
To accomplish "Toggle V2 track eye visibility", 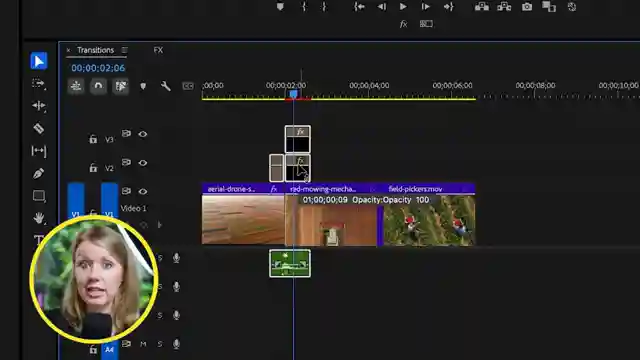I will click(x=142, y=163).
